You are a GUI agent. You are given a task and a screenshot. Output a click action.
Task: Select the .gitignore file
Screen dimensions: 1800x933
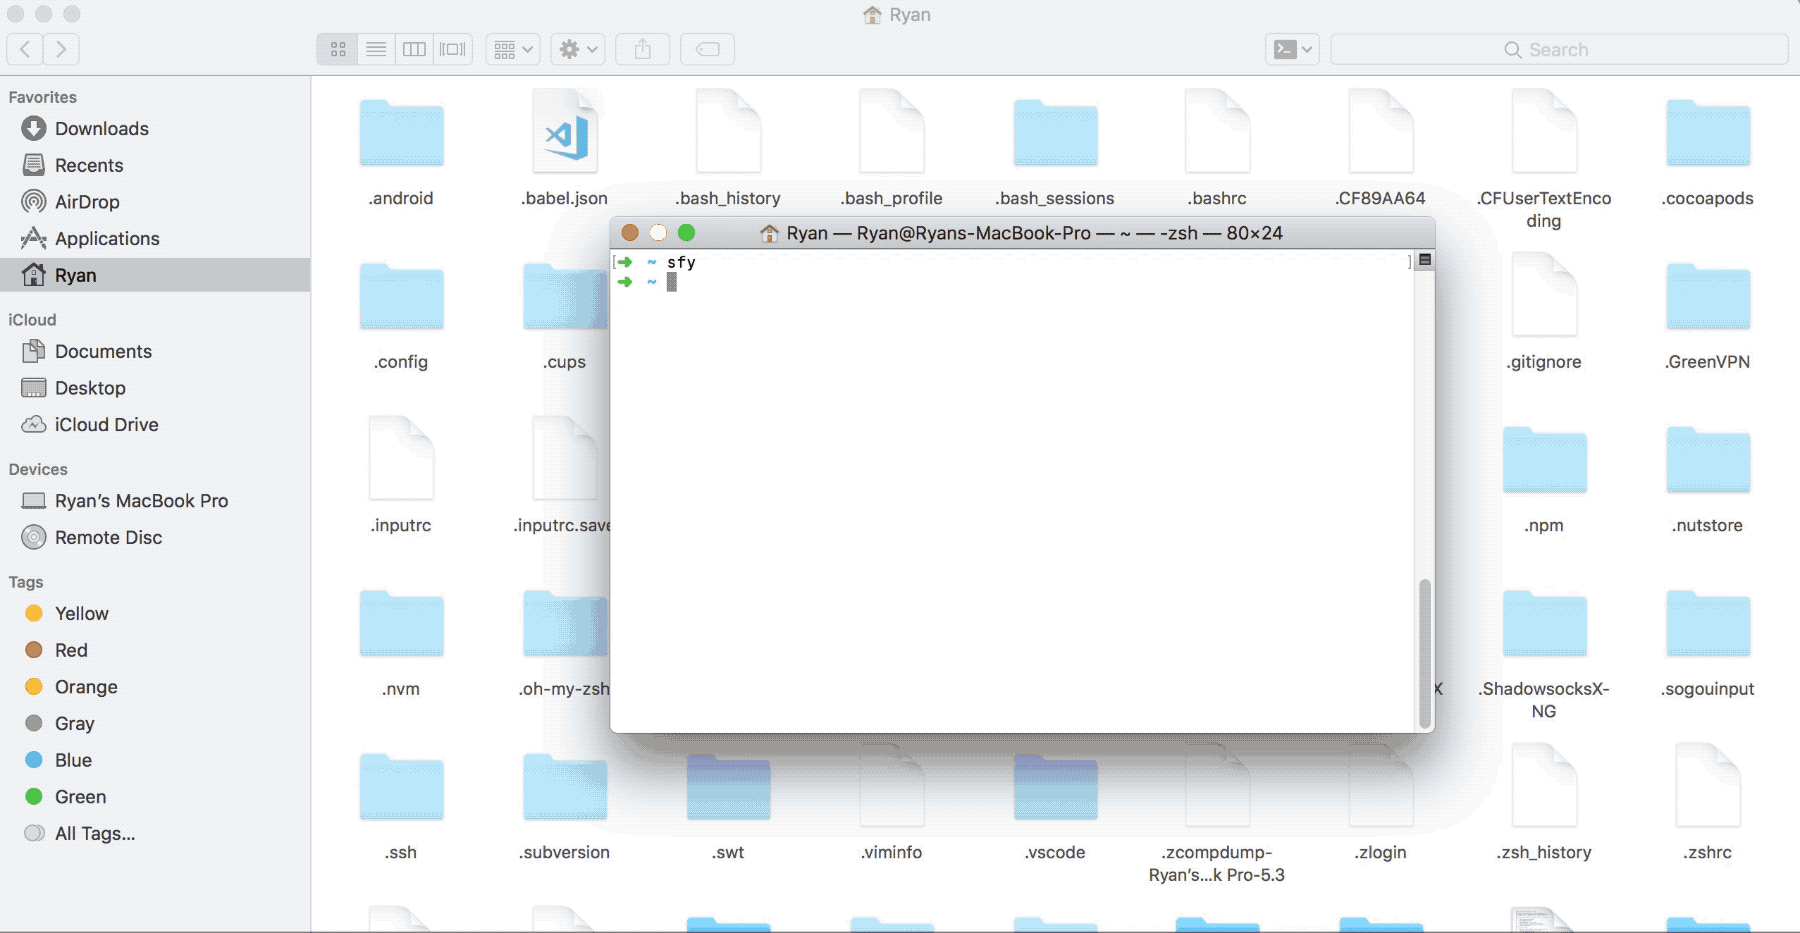pos(1544,295)
